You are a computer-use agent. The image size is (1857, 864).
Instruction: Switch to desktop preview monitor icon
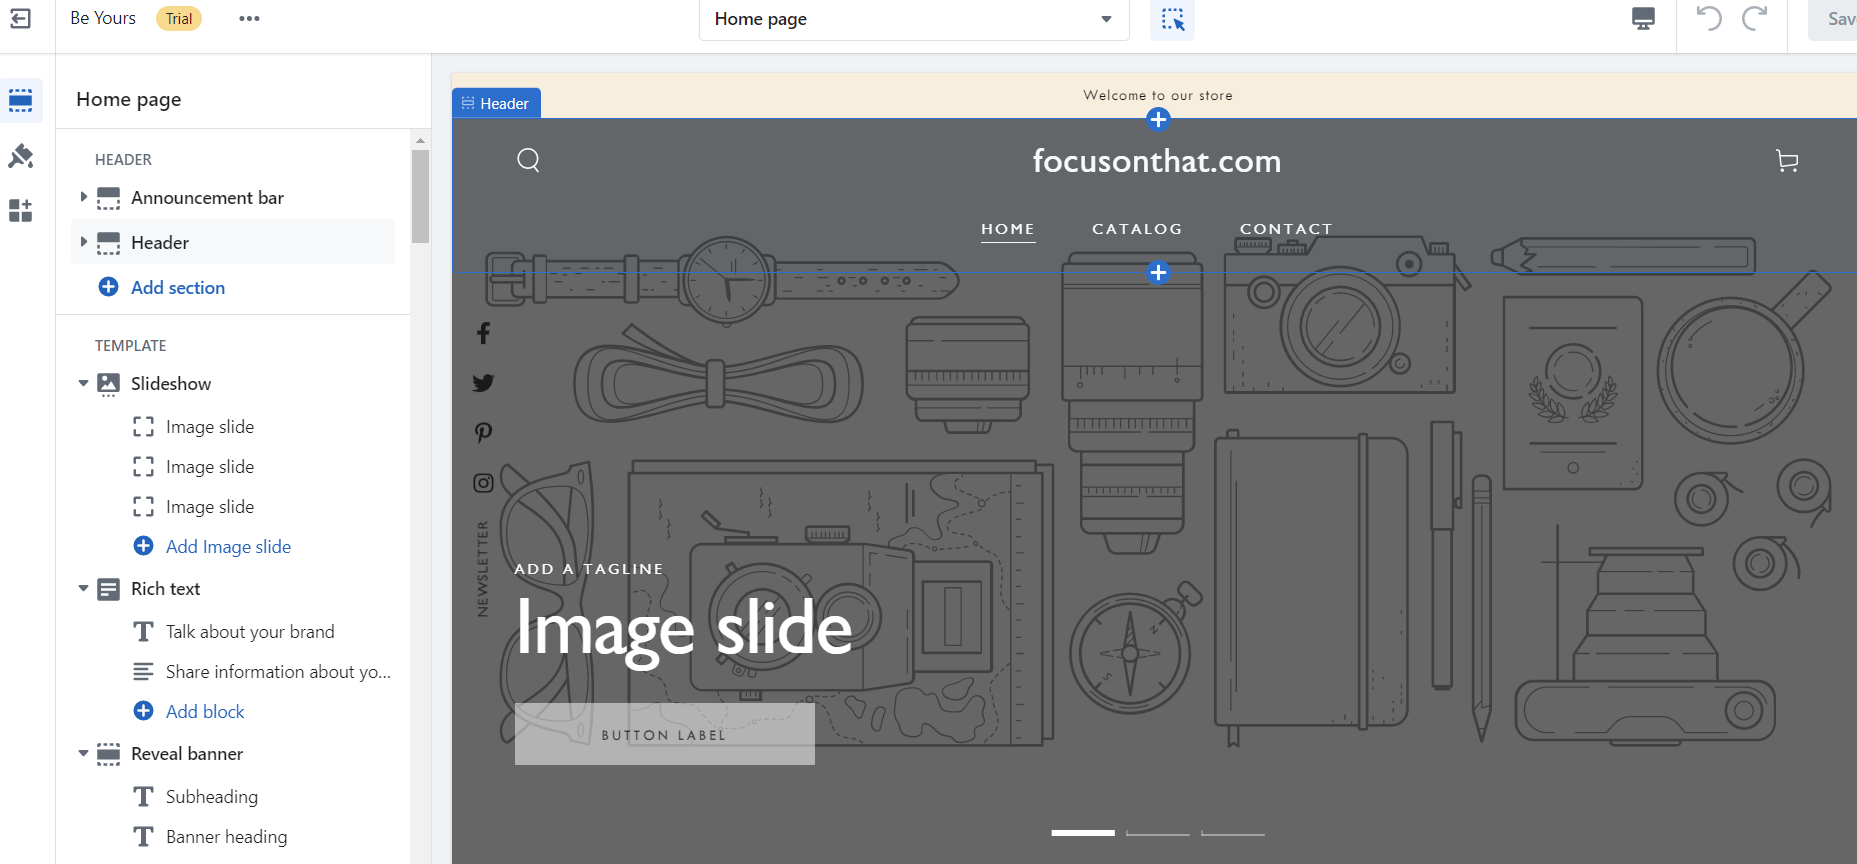point(1643,19)
